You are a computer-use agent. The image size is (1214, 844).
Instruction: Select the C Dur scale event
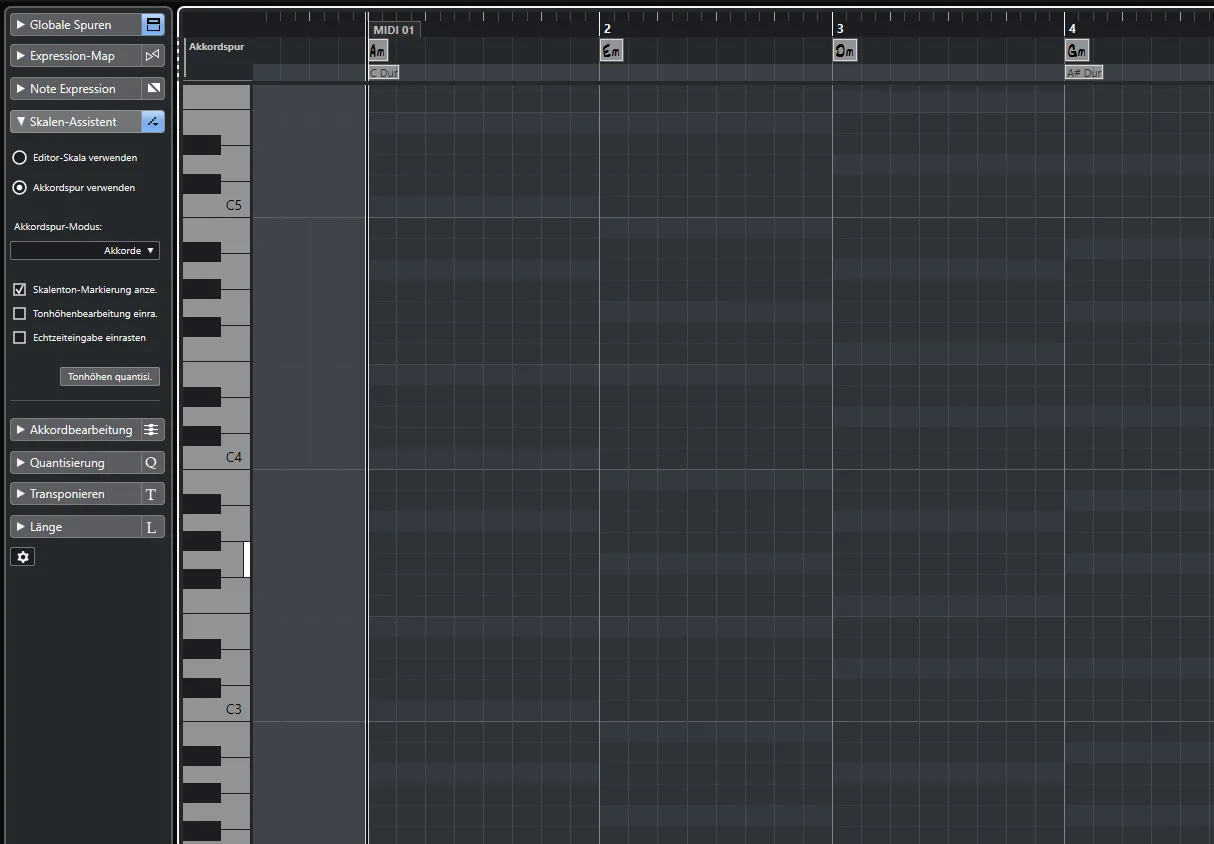click(x=384, y=73)
